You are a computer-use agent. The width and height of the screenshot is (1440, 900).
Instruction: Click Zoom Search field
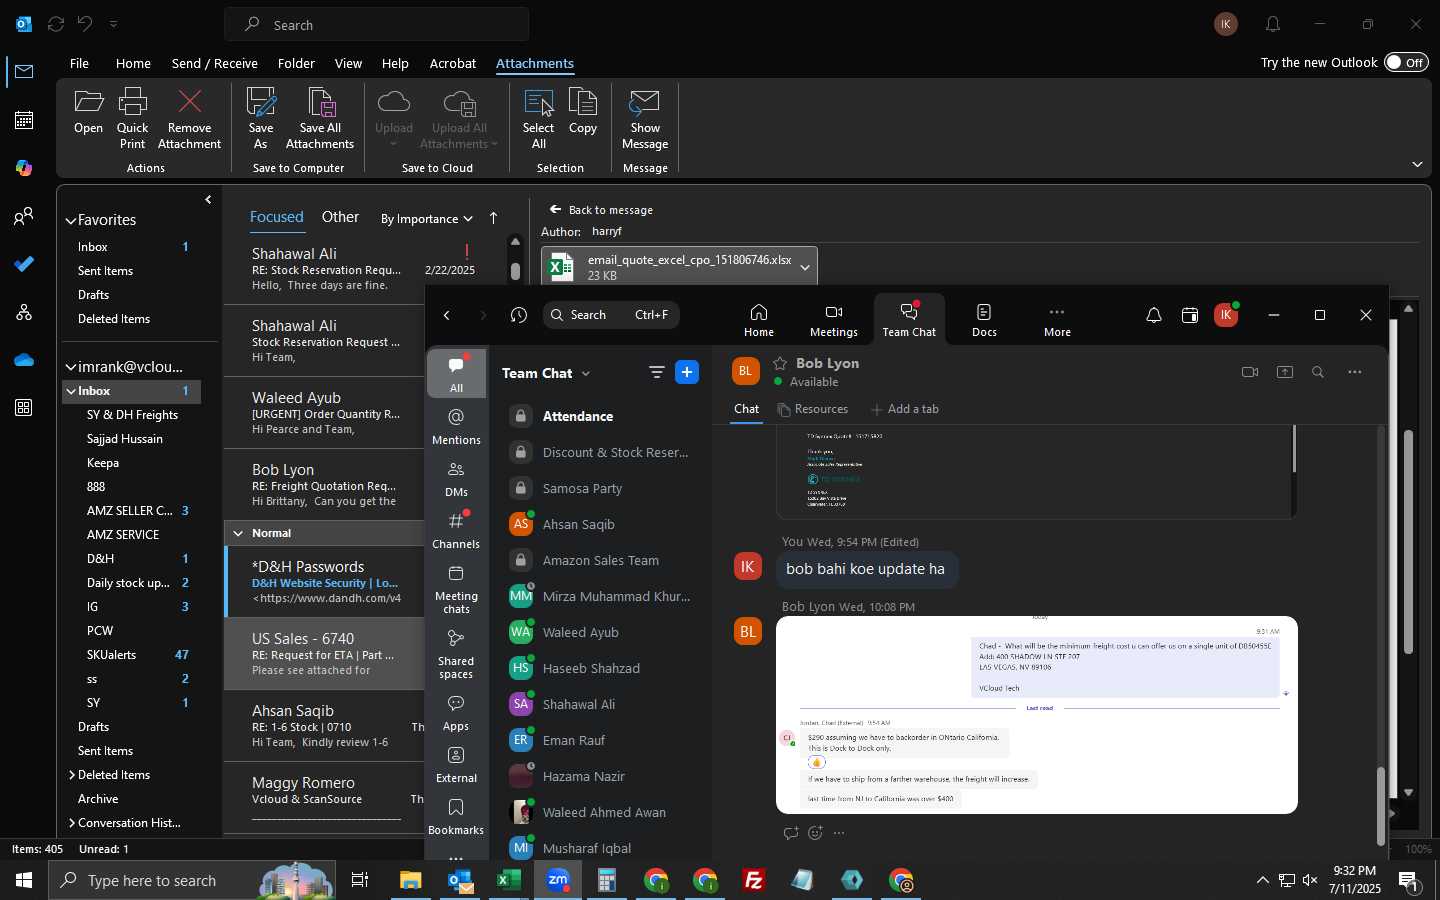[x=611, y=315]
